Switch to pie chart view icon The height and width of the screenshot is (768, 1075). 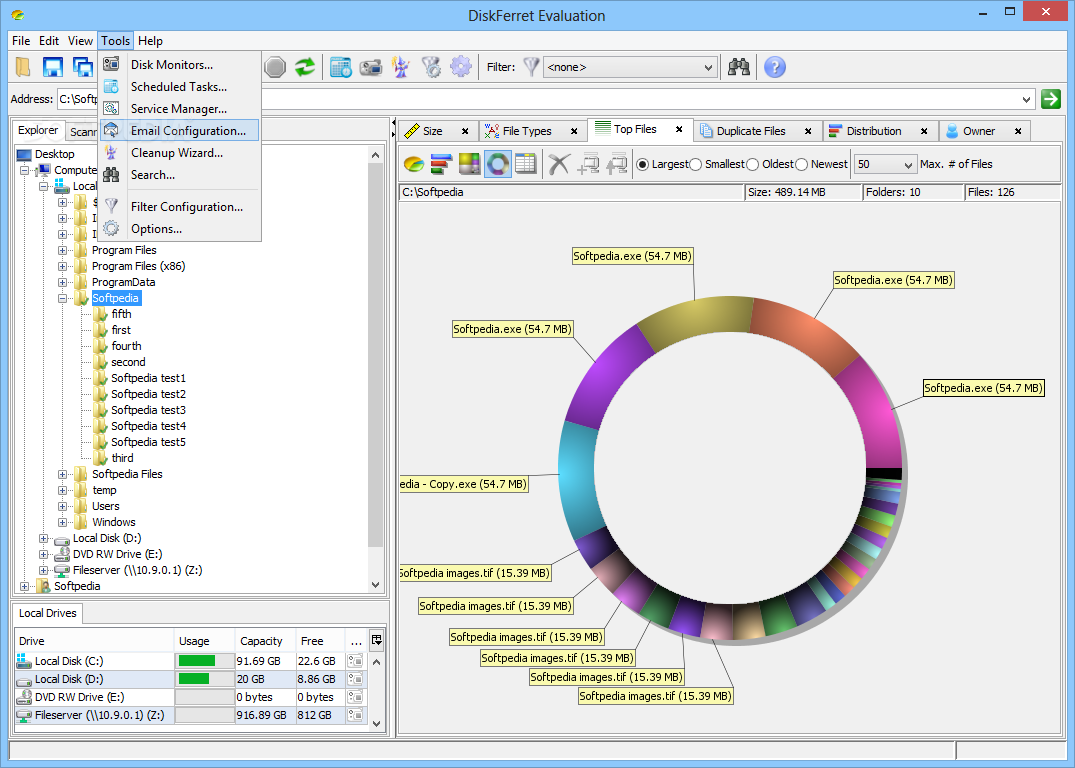[413, 164]
